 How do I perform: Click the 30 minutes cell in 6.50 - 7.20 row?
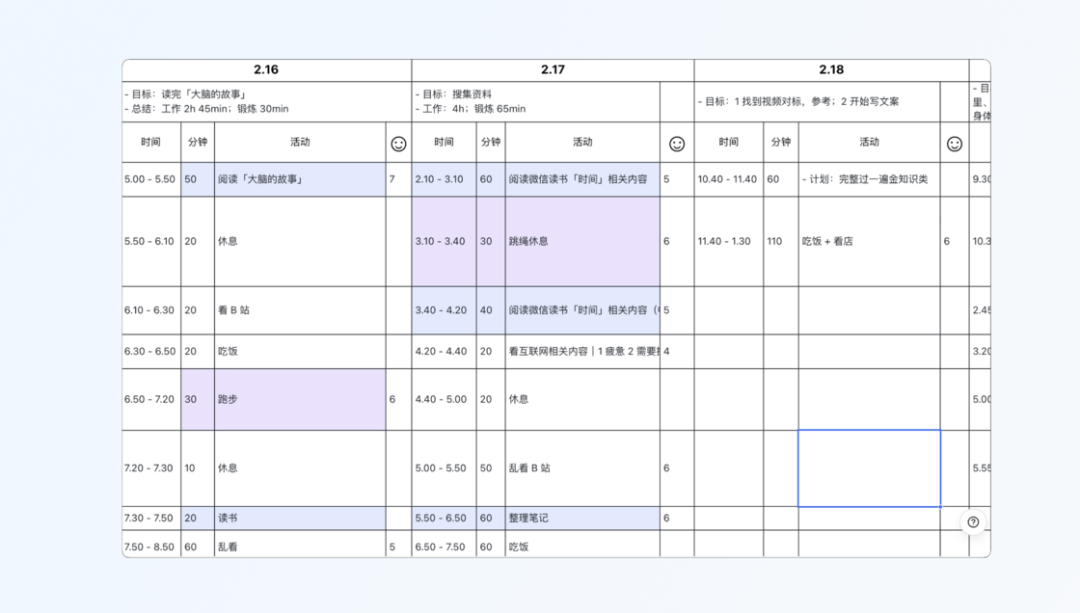pos(198,399)
